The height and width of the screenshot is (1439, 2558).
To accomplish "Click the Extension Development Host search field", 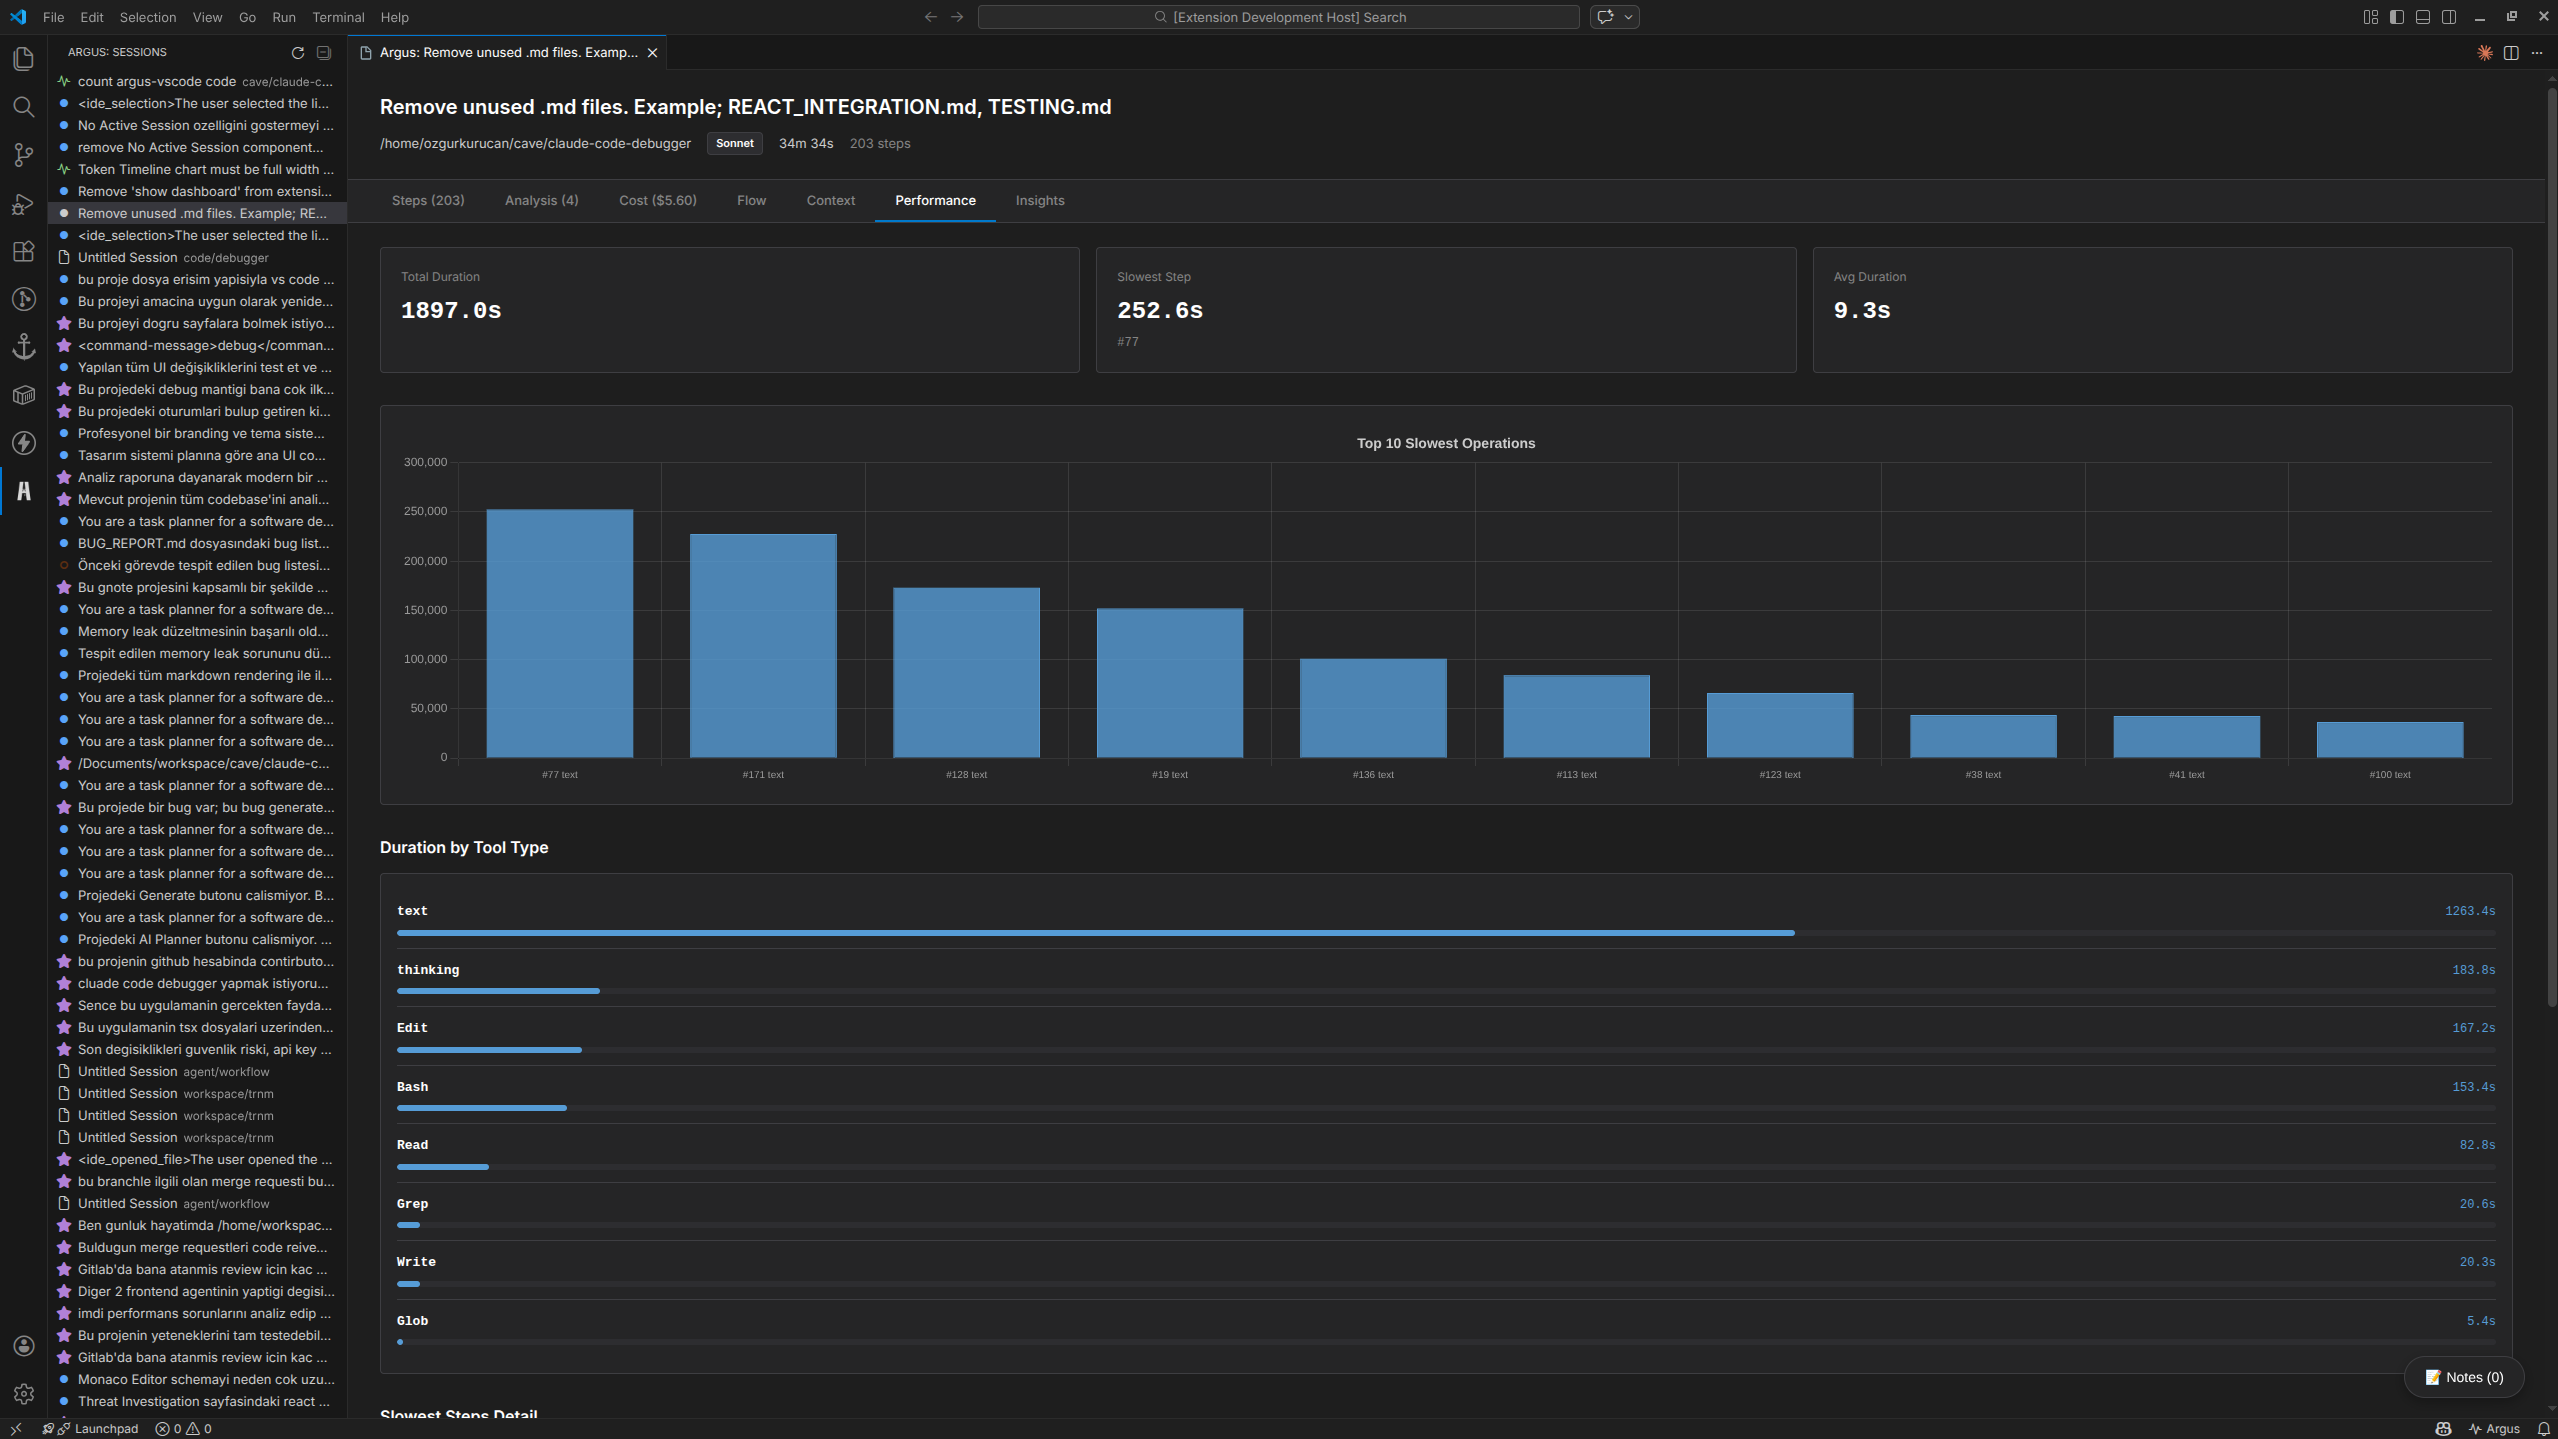I will [1279, 17].
